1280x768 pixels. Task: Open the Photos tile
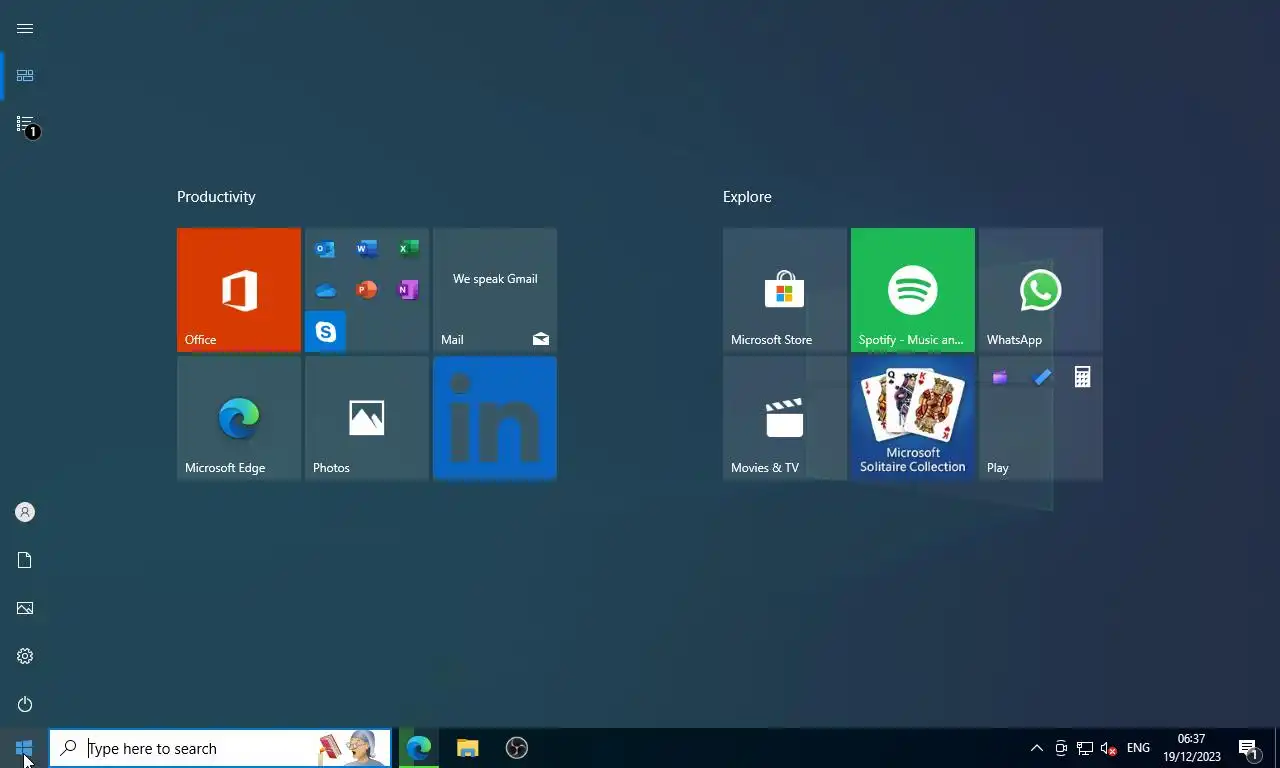click(x=367, y=418)
